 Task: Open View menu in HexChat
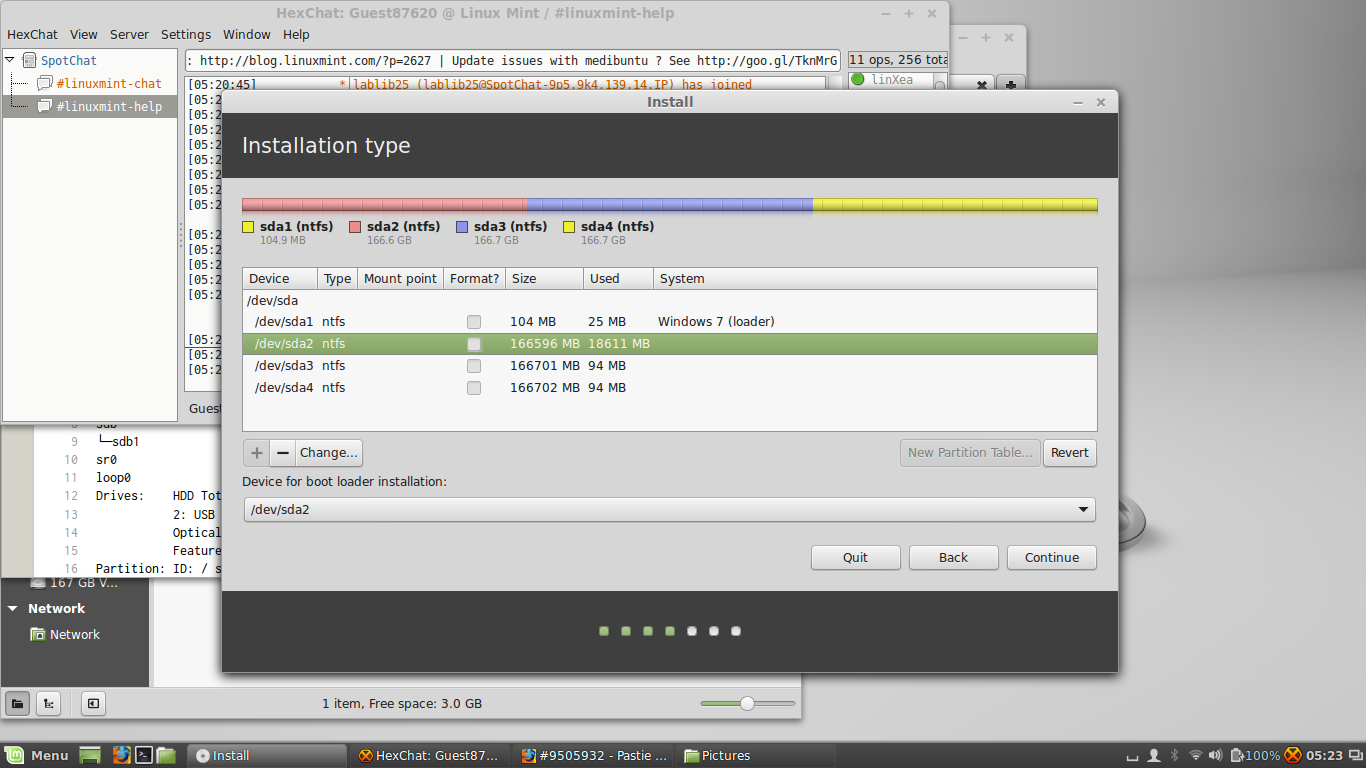click(84, 34)
